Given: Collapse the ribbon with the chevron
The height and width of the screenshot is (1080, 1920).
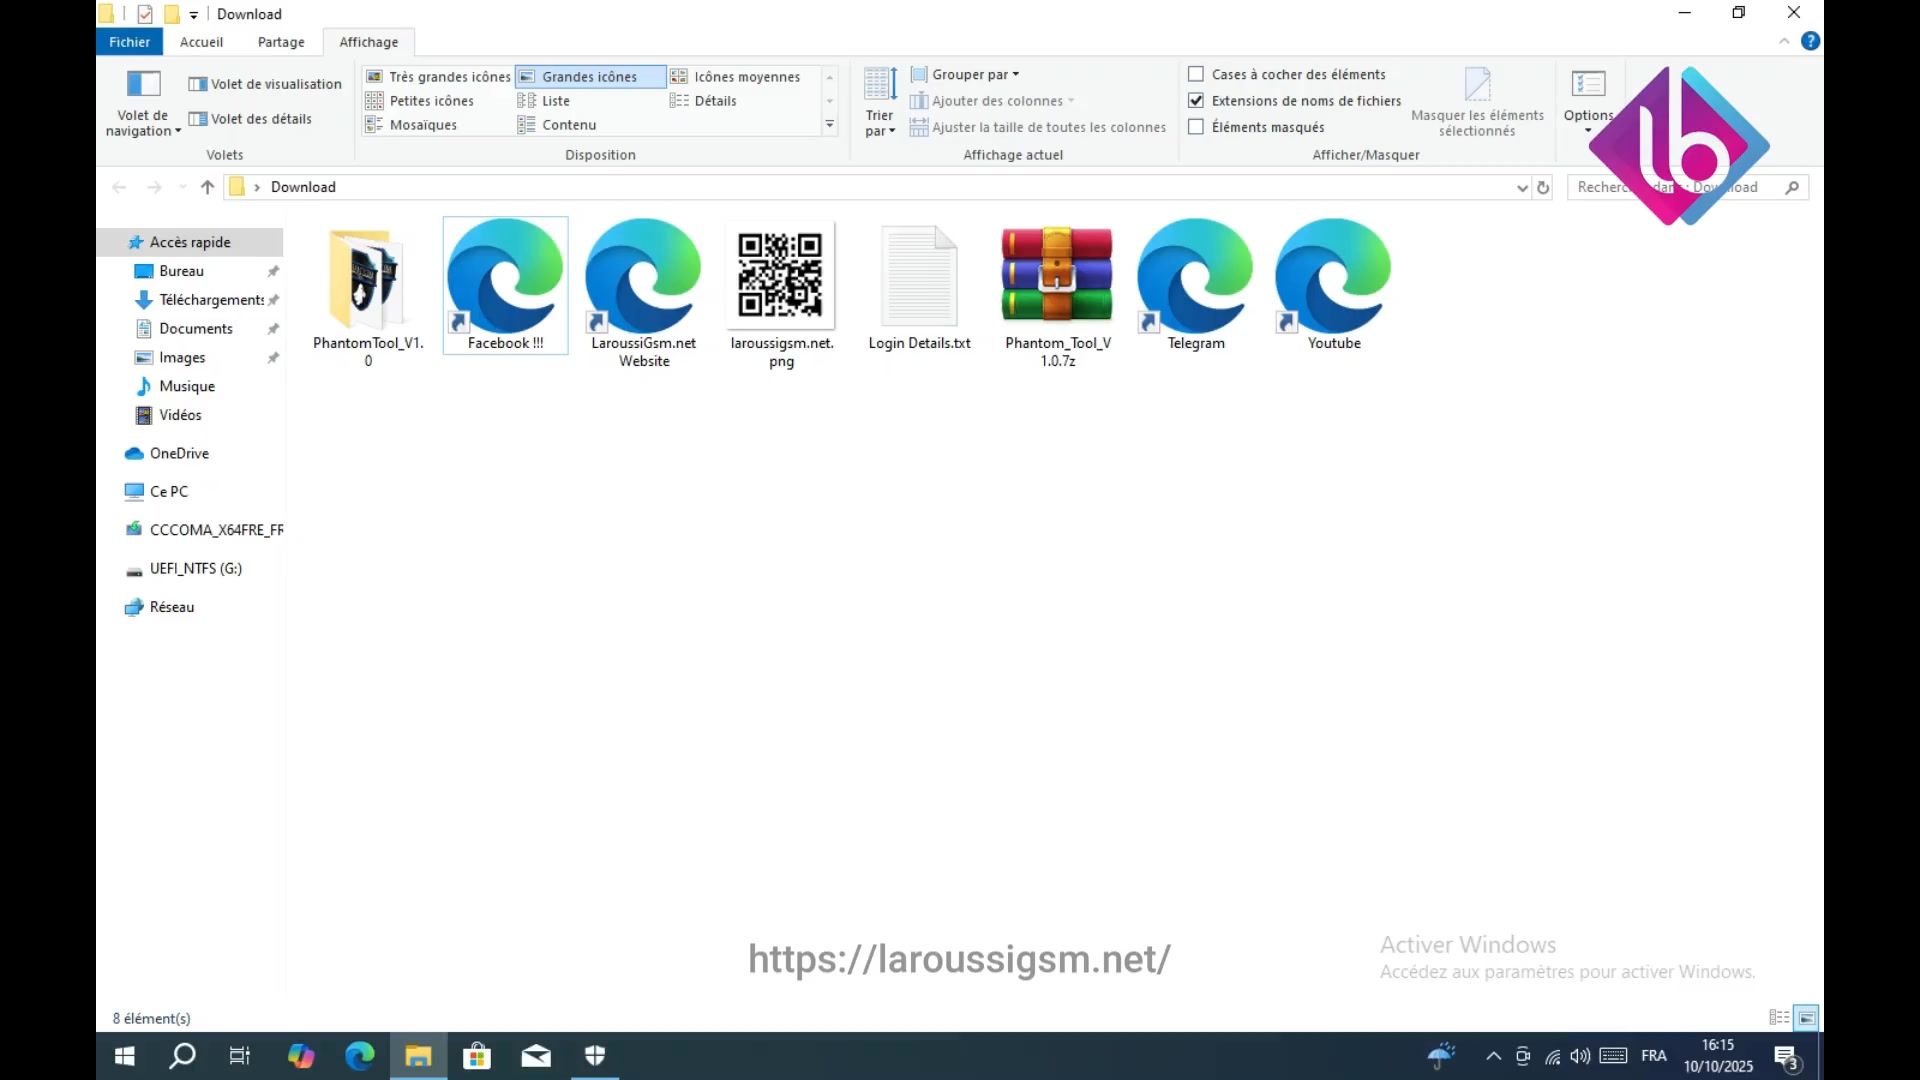Looking at the screenshot, I should (x=1784, y=41).
